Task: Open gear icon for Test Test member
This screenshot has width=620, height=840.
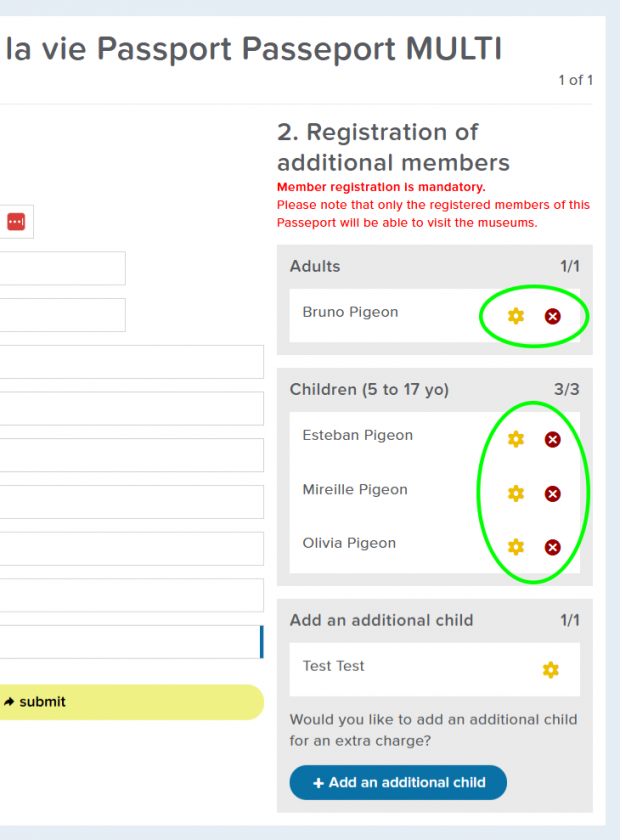Action: coord(550,670)
